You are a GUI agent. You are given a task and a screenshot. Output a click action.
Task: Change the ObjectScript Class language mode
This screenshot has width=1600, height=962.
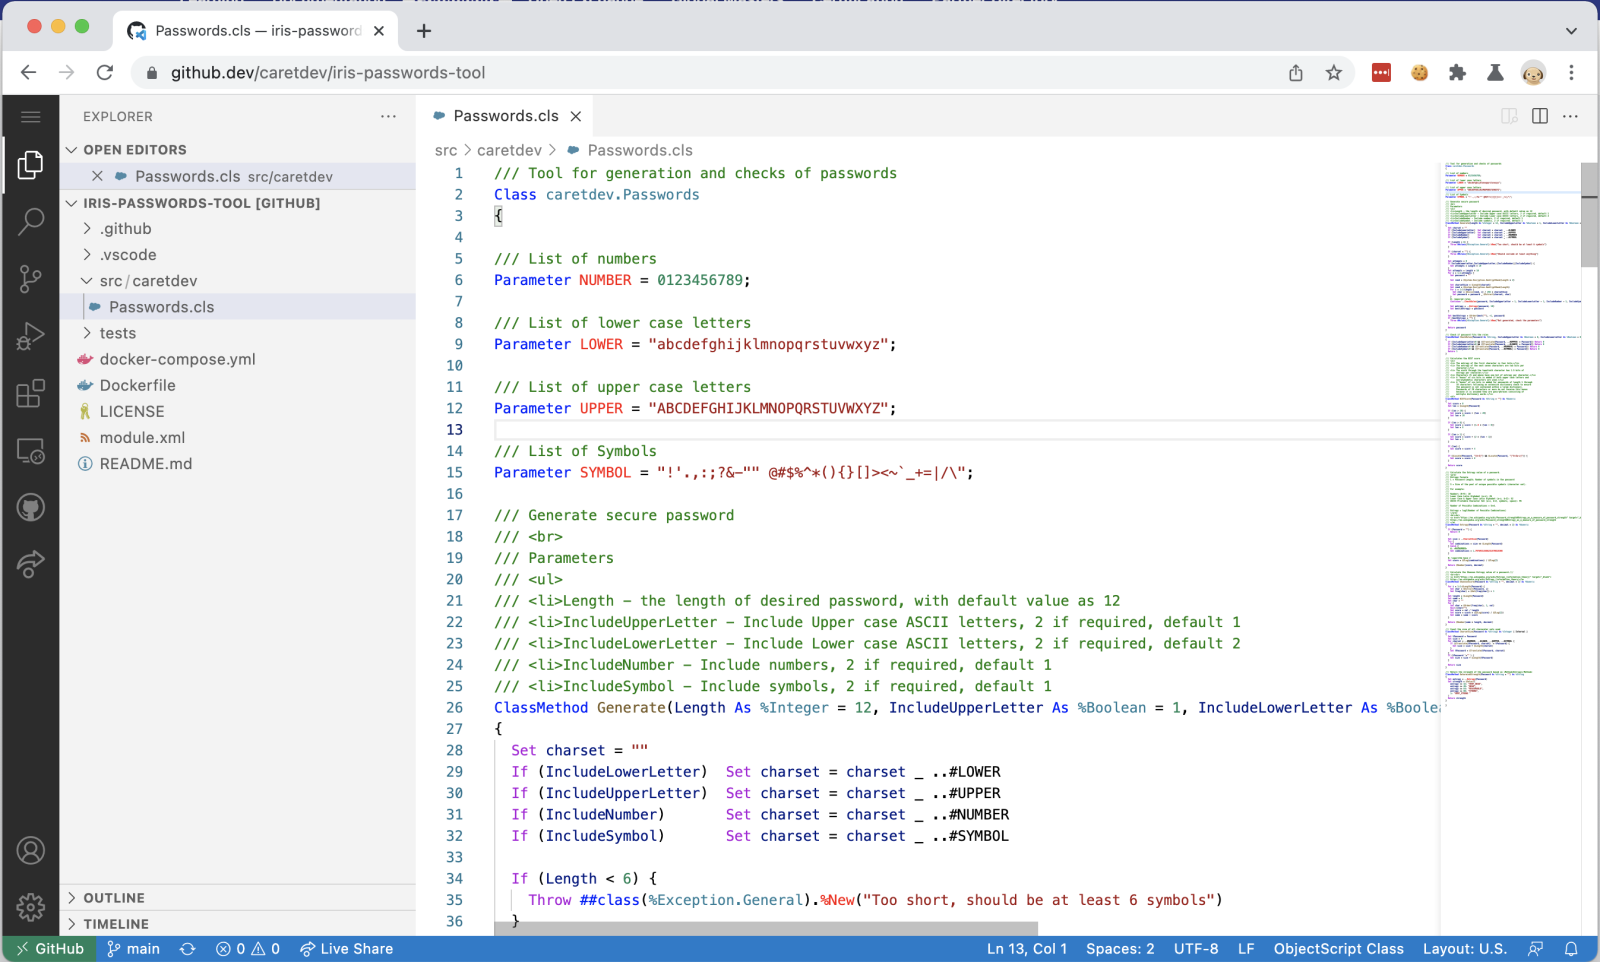coord(1338,949)
